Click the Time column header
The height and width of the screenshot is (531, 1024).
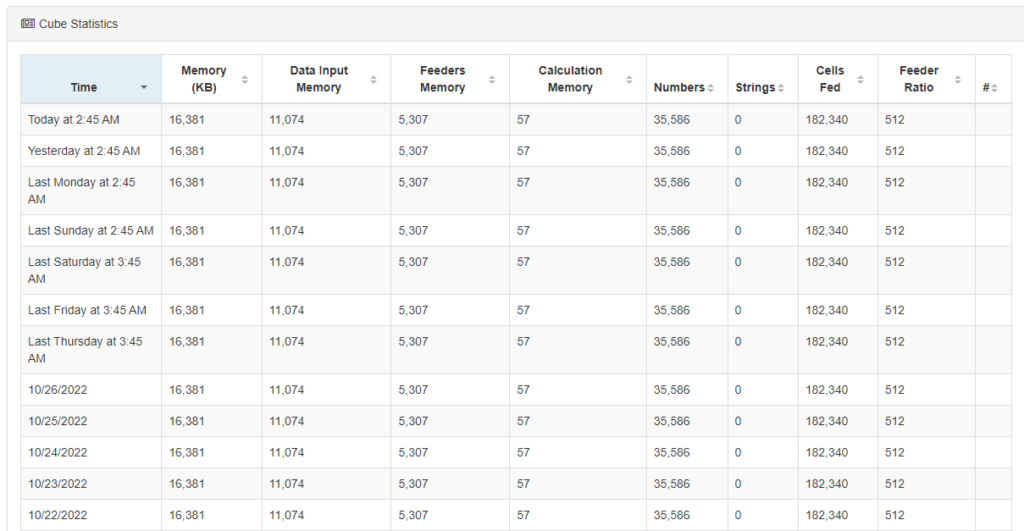tap(84, 87)
